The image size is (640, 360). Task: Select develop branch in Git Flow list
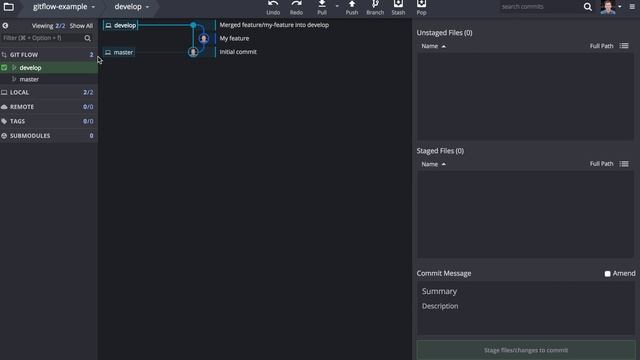[49, 68]
